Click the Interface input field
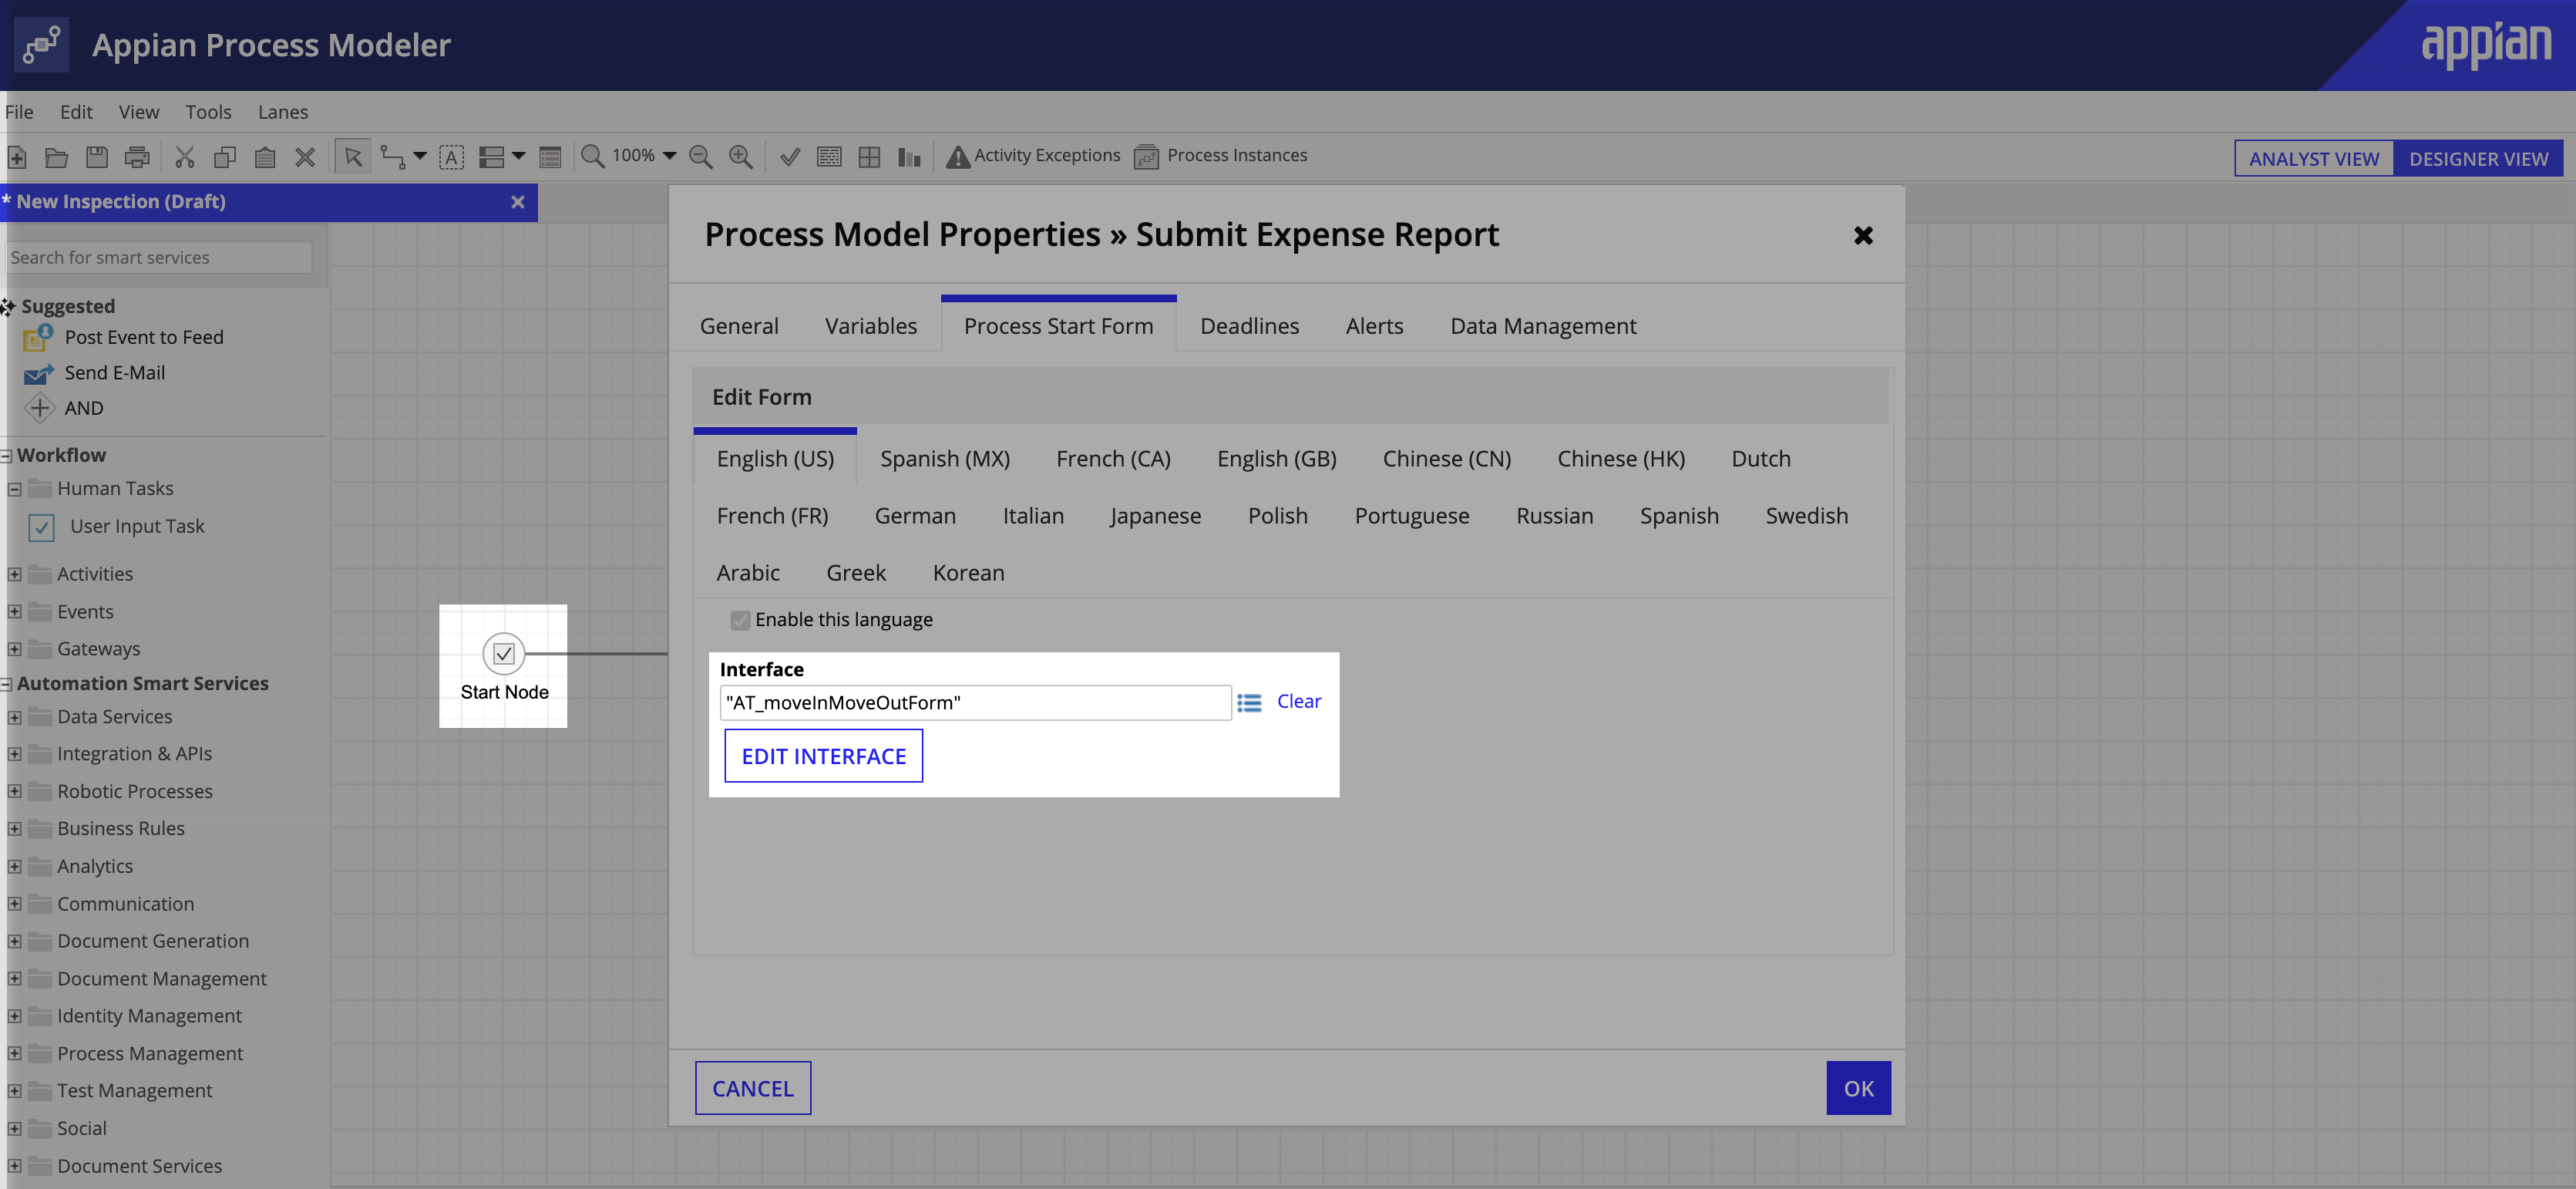 [x=975, y=703]
